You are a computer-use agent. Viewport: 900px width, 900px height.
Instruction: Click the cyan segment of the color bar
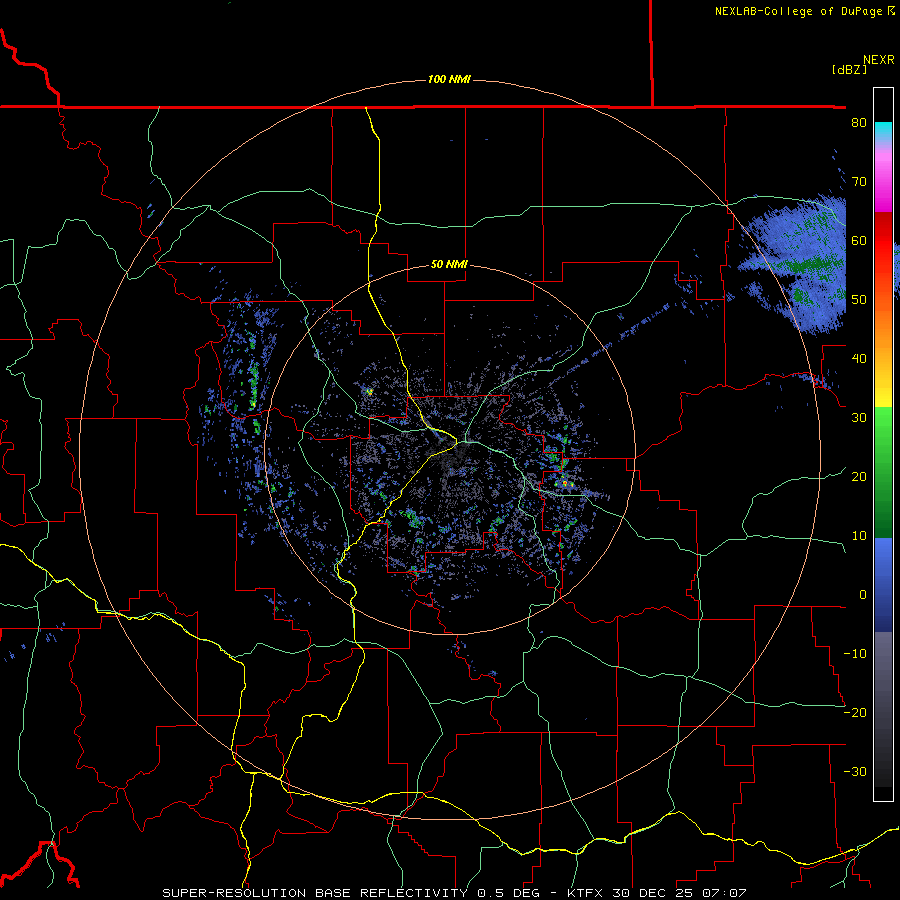pos(883,131)
